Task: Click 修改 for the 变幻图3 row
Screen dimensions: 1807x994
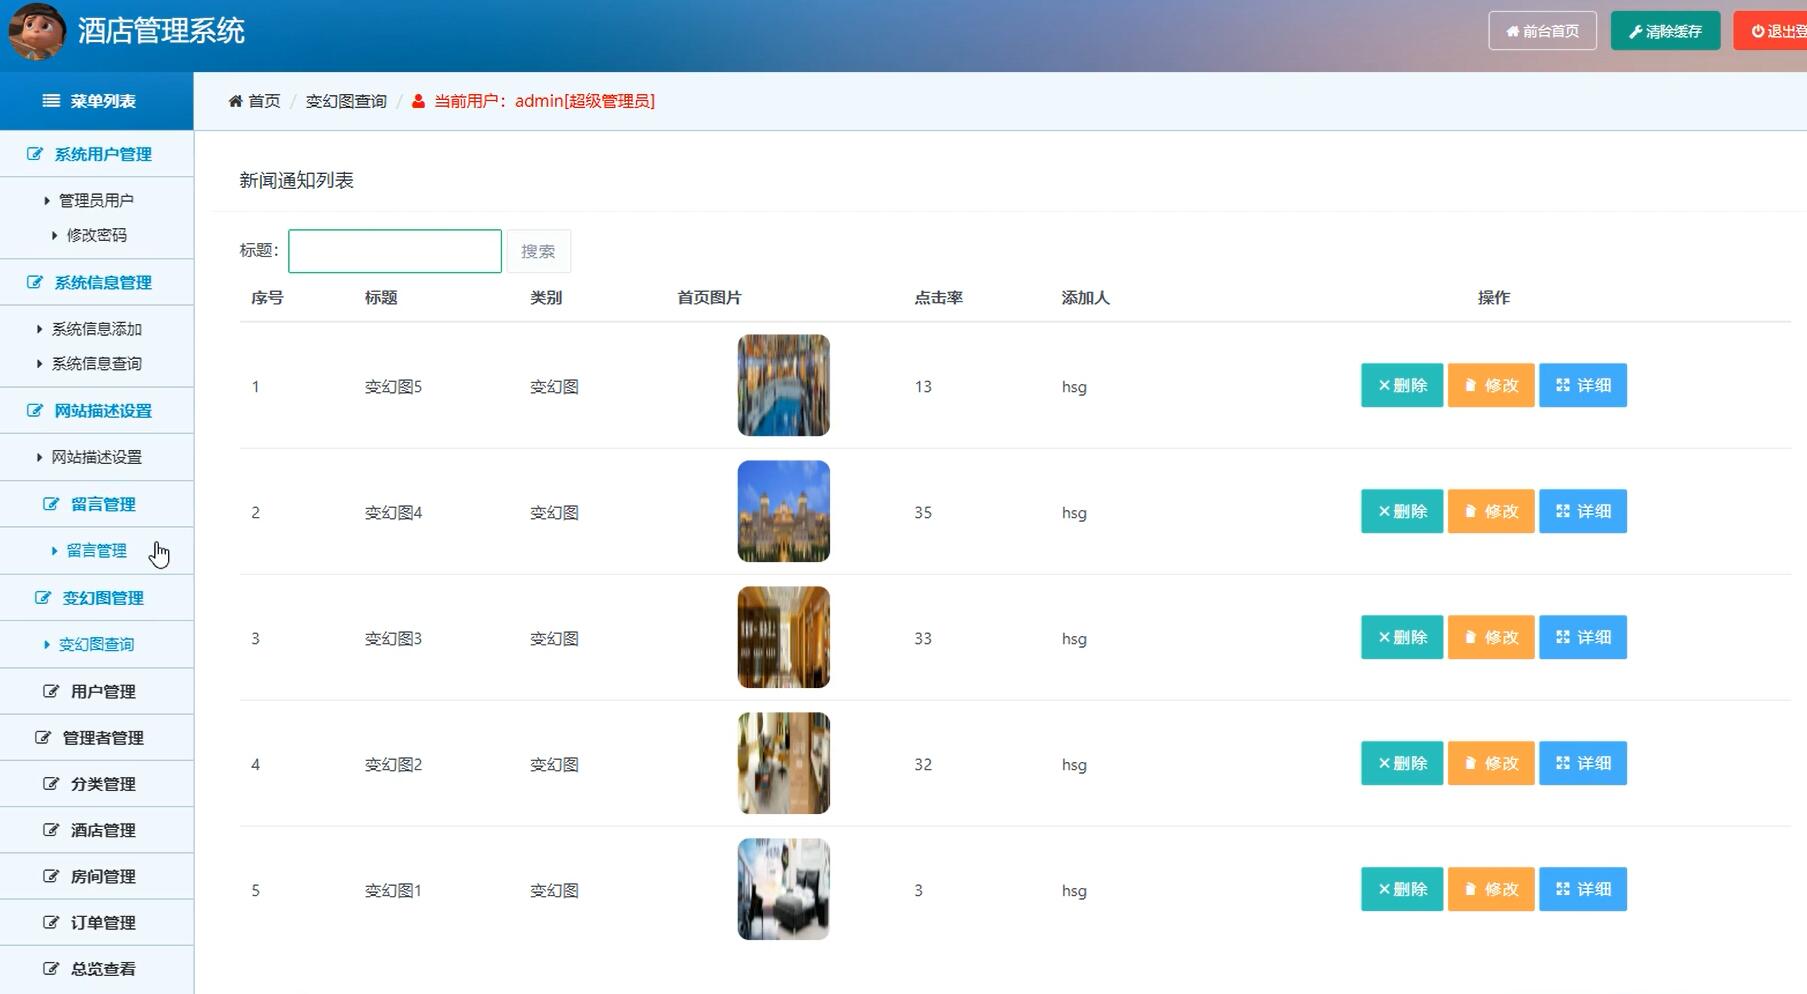Action: [x=1490, y=637]
